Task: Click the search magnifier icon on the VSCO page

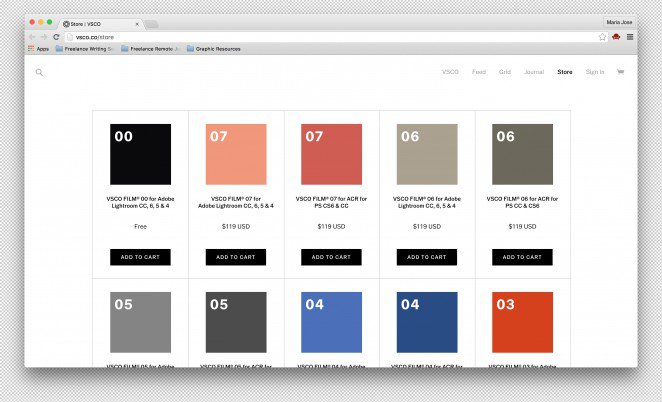Action: point(39,73)
